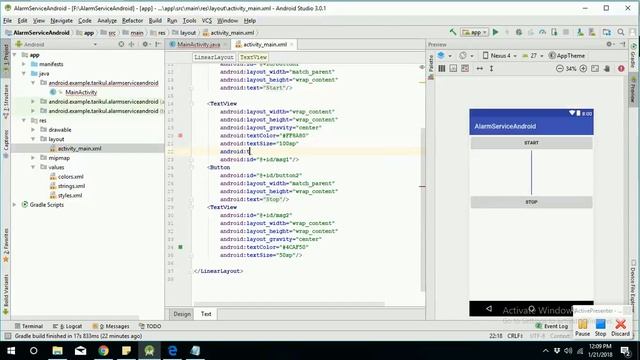This screenshot has width=640, height=360.
Task: Click the first view-options icon in preview toolbar
Action: pos(442,69)
